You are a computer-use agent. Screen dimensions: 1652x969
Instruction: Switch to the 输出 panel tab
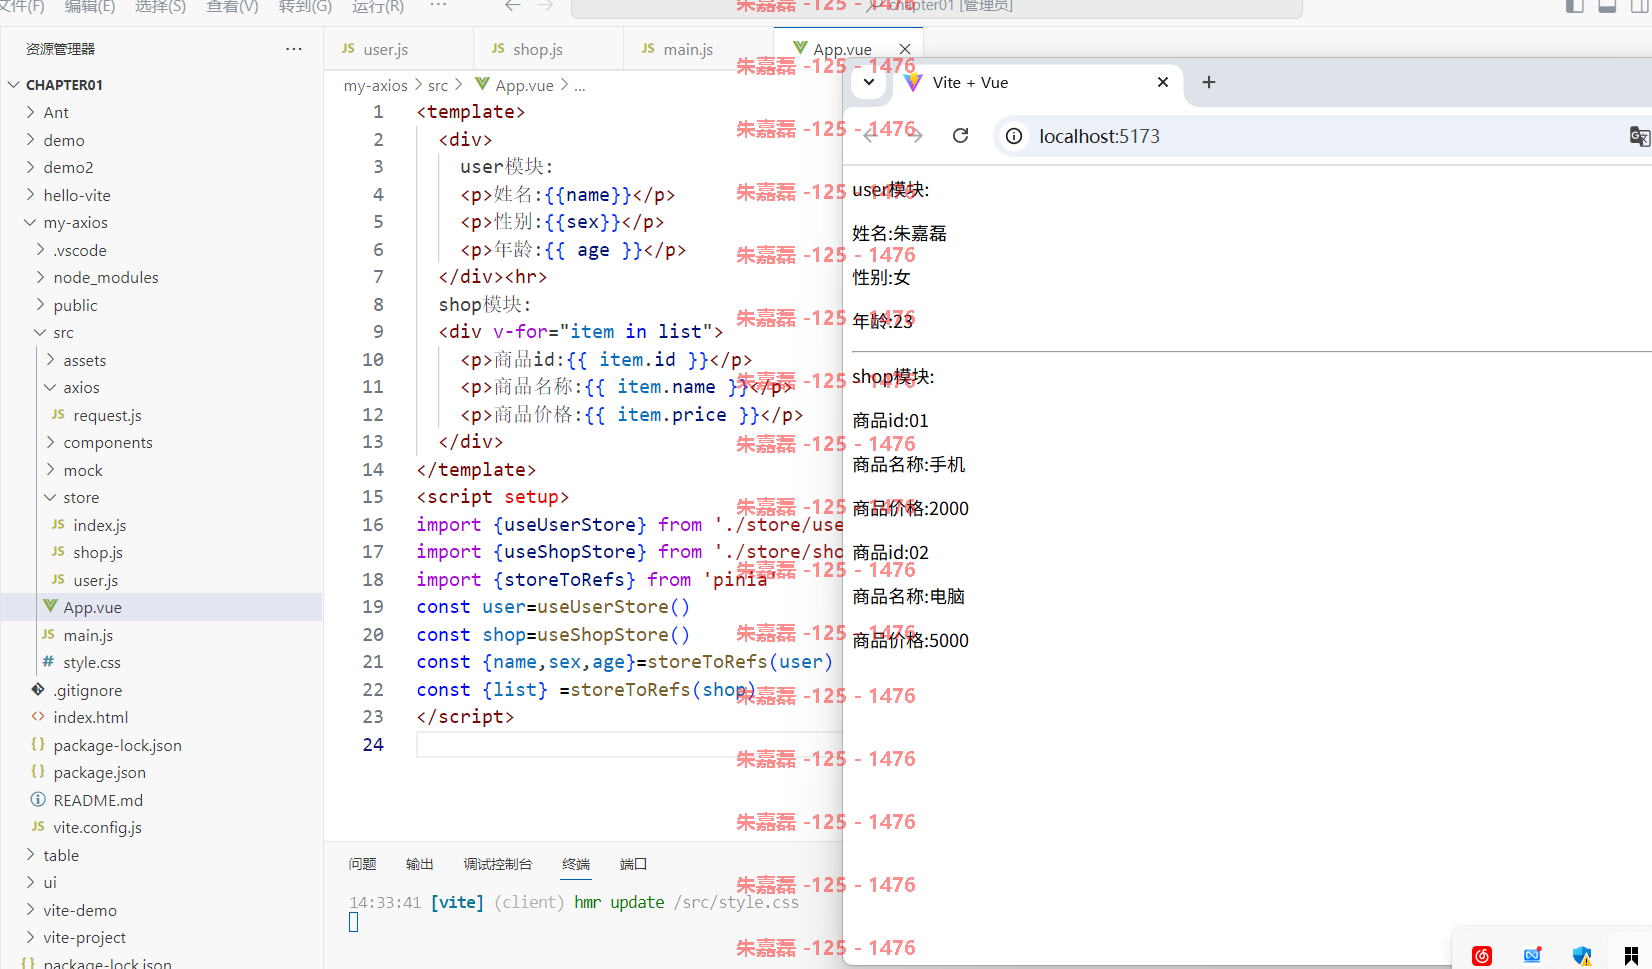(420, 864)
